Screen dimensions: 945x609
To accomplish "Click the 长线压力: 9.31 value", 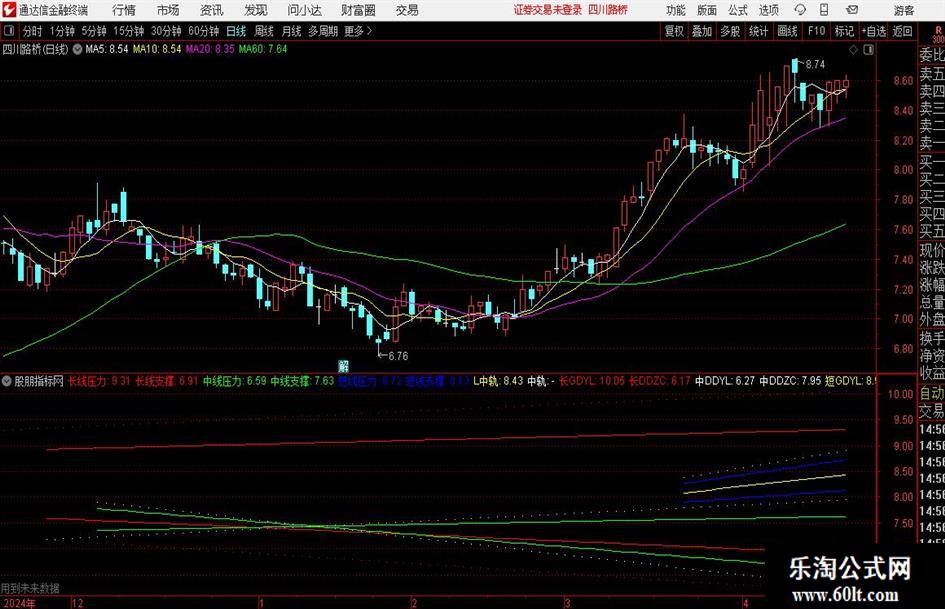I will (99, 380).
